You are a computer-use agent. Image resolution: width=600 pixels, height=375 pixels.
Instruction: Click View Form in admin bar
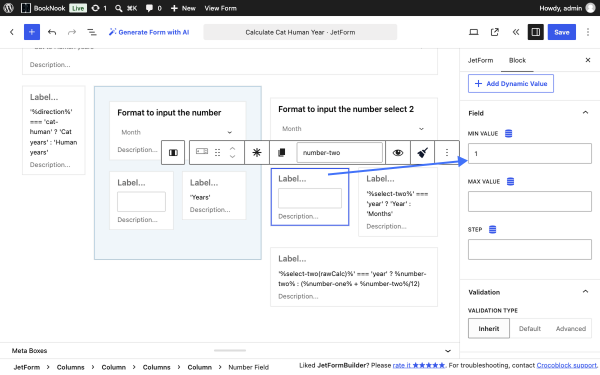pos(220,8)
